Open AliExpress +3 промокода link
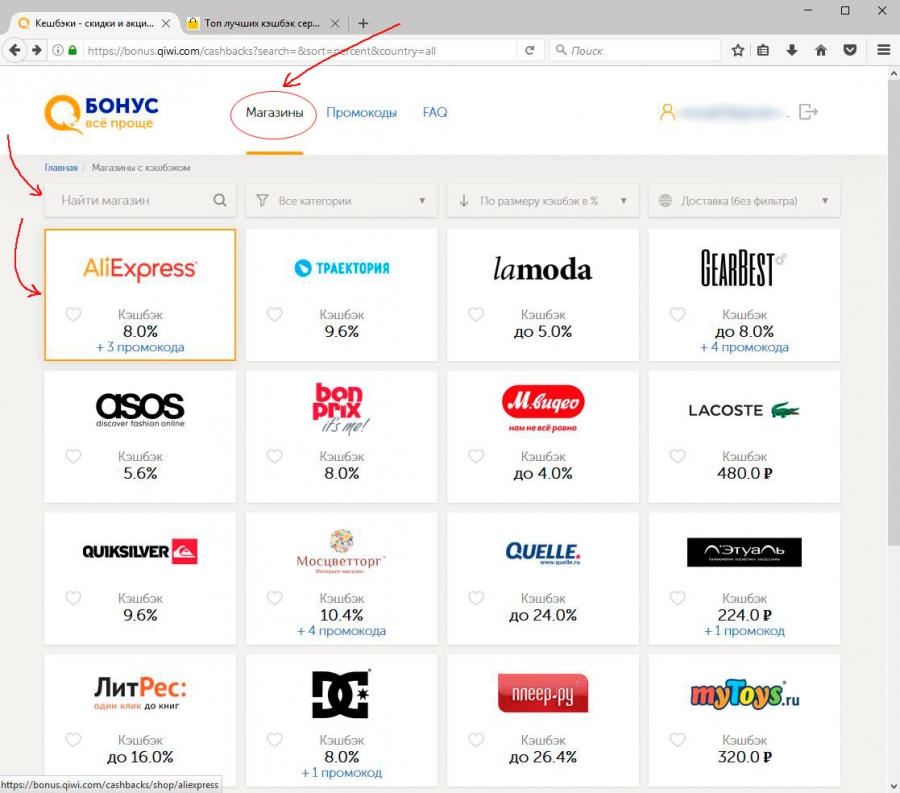The image size is (900, 793). pyautogui.click(x=140, y=347)
